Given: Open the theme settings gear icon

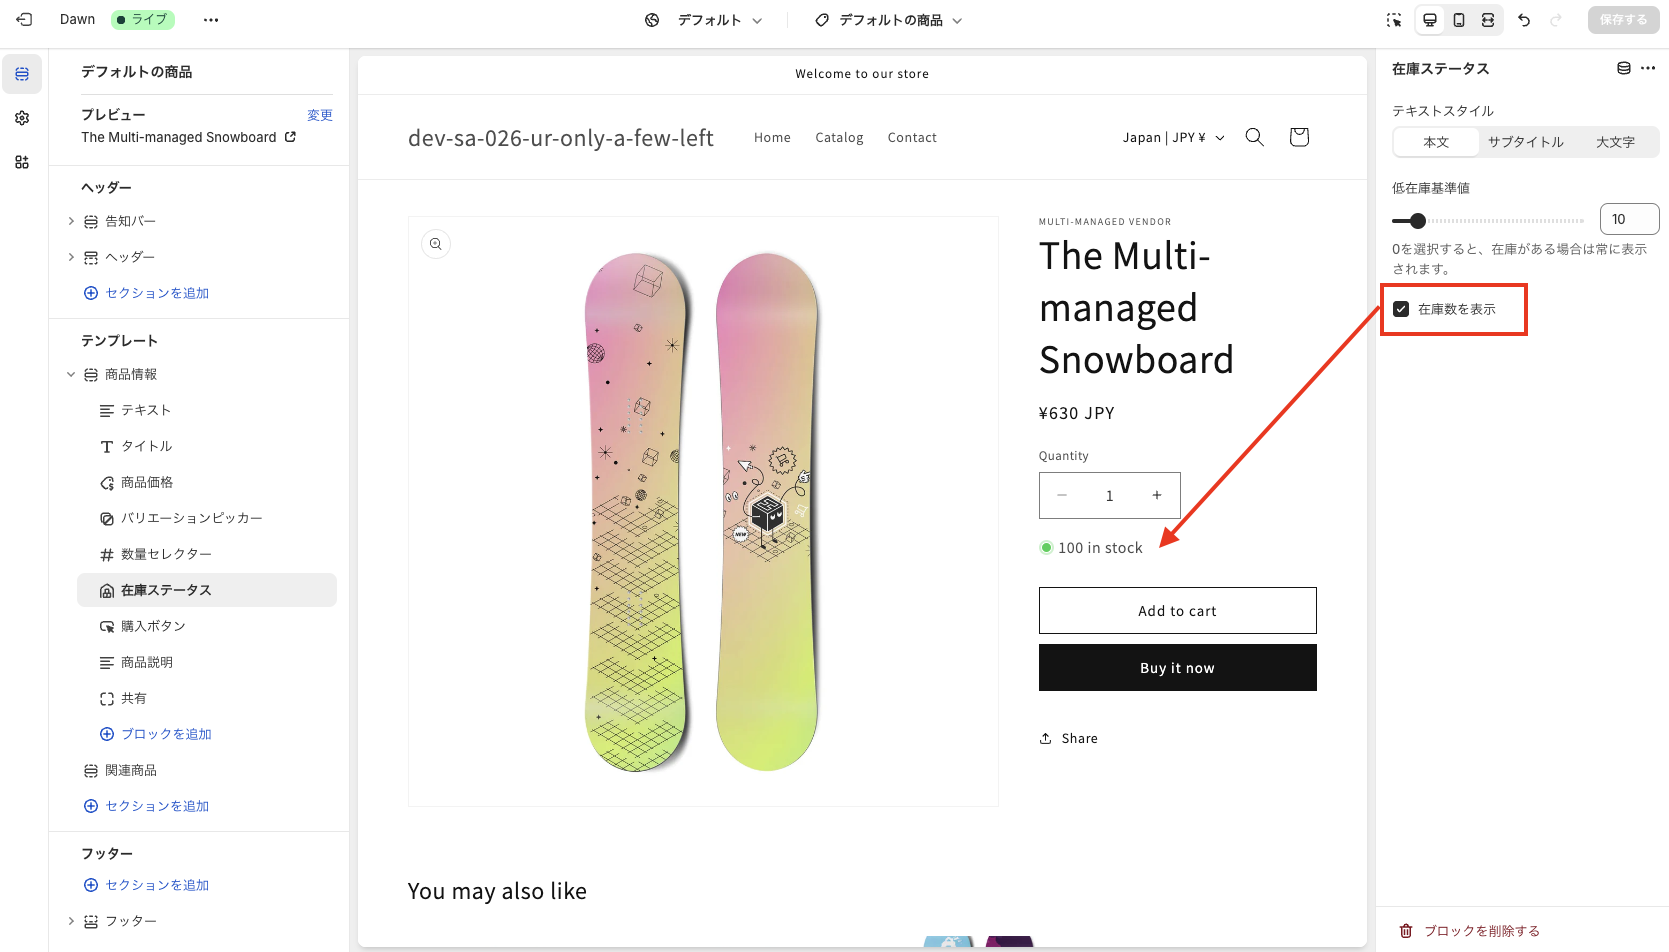Looking at the screenshot, I should point(22,118).
